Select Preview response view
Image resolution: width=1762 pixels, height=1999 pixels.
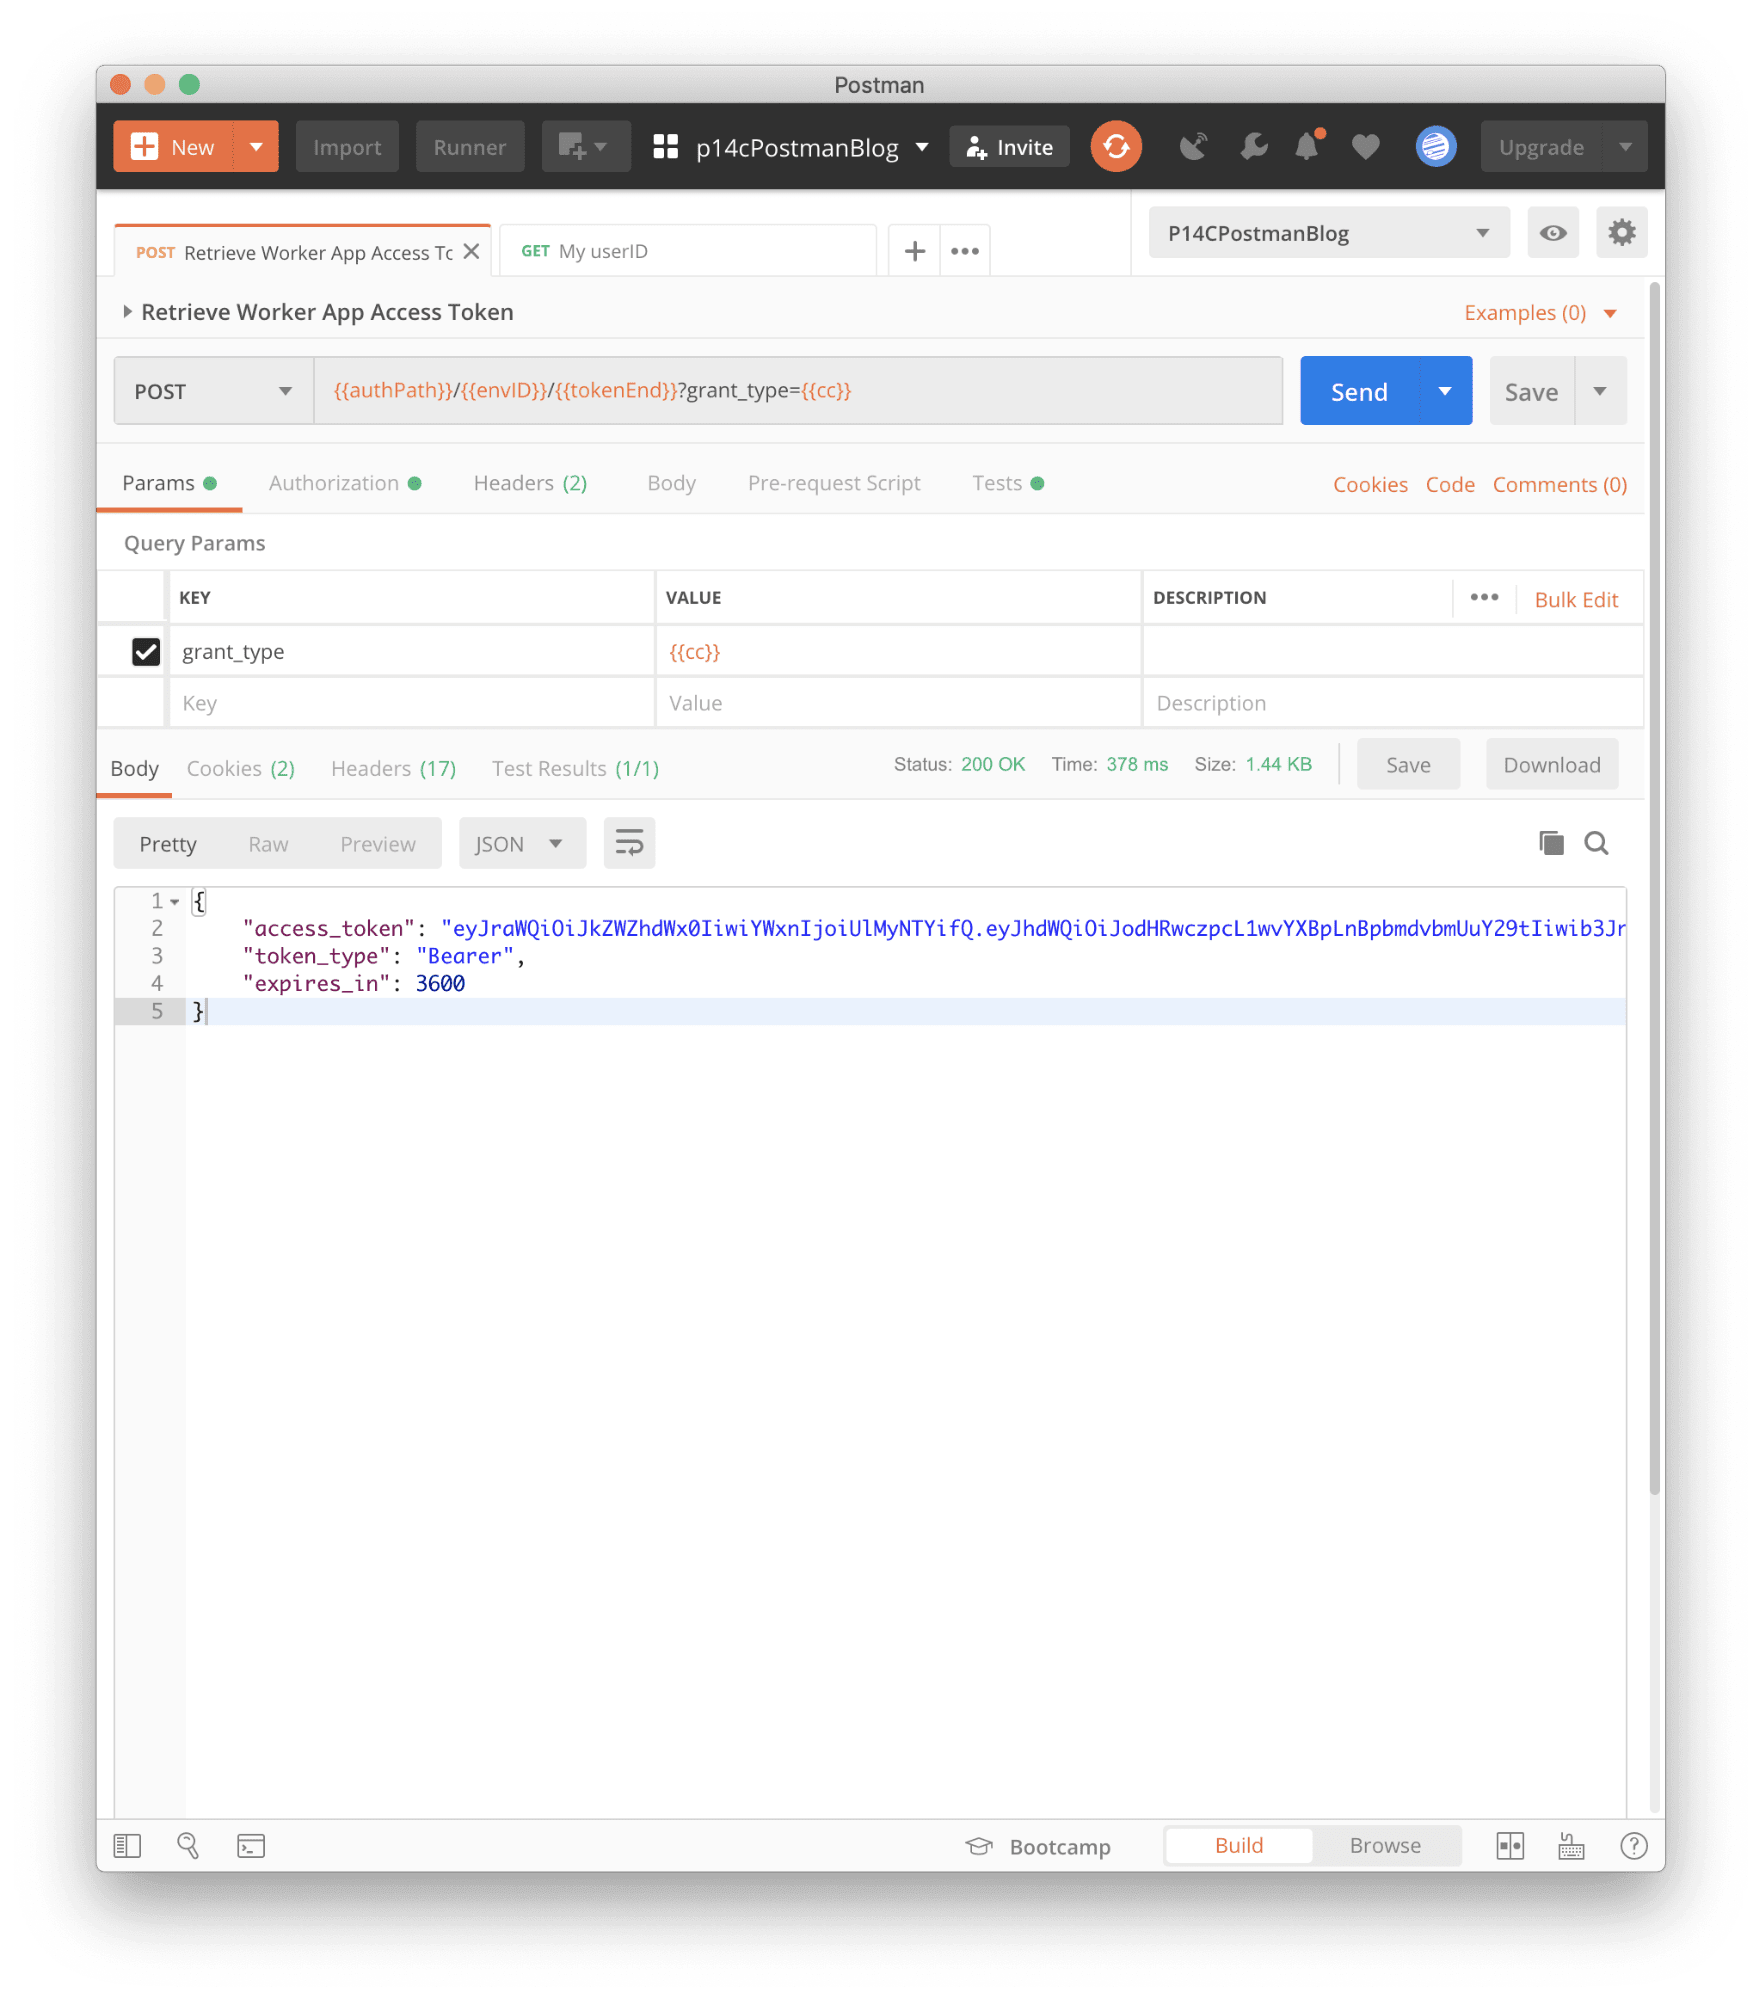click(377, 844)
